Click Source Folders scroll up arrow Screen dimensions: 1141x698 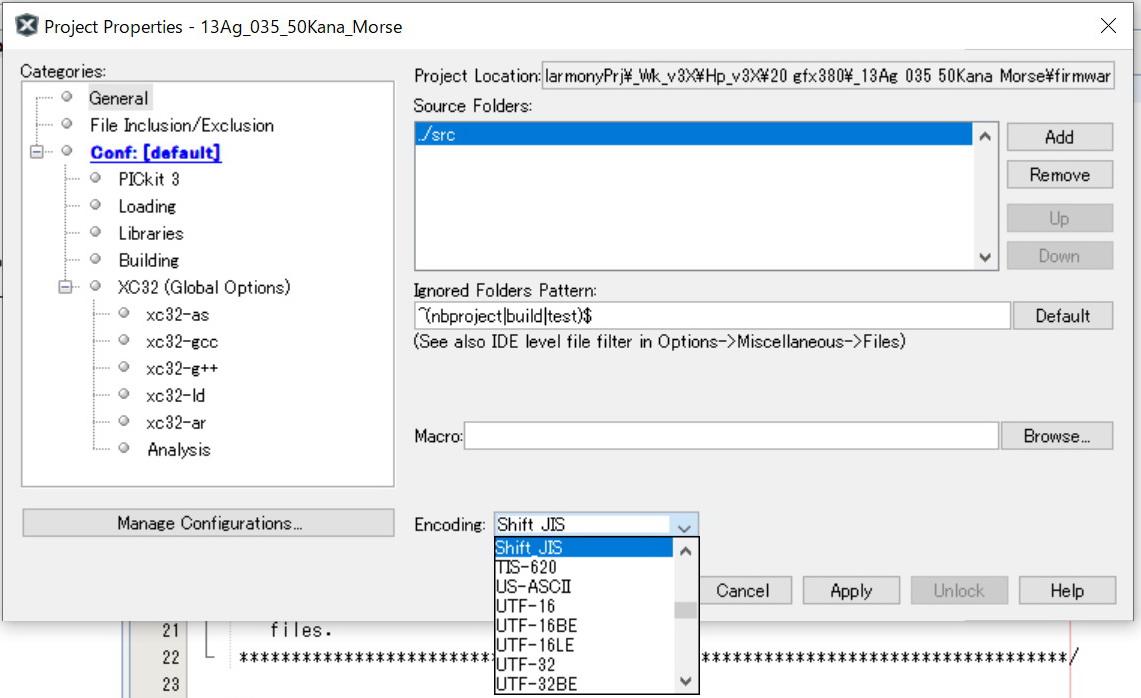(x=985, y=136)
